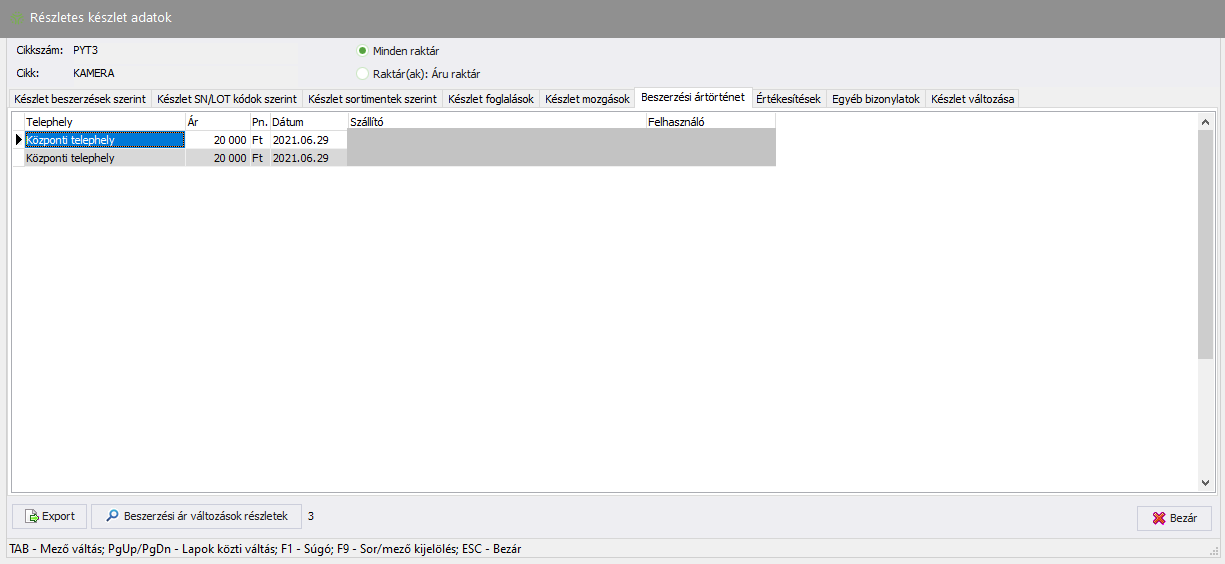Click the app icon in title bar
The image size is (1225, 564).
pos(17,18)
